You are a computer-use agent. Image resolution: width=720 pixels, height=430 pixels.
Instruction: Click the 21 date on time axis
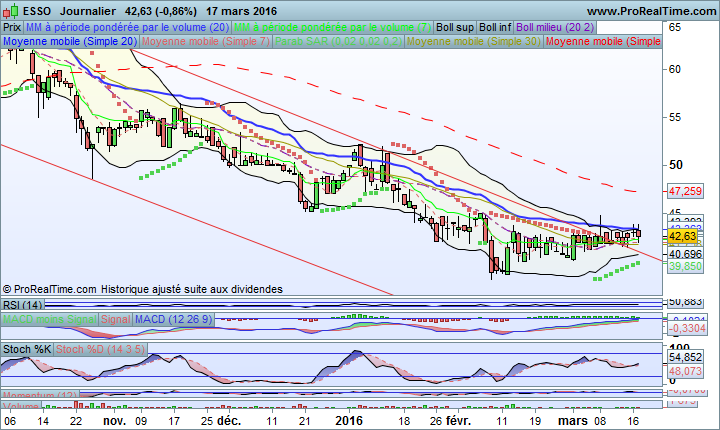coord(304,421)
